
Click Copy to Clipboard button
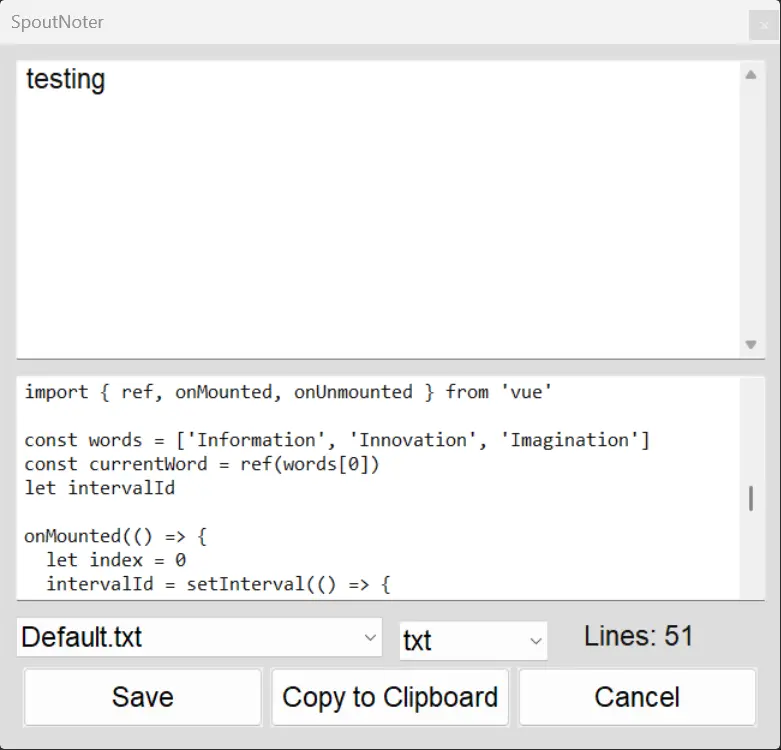(x=390, y=697)
